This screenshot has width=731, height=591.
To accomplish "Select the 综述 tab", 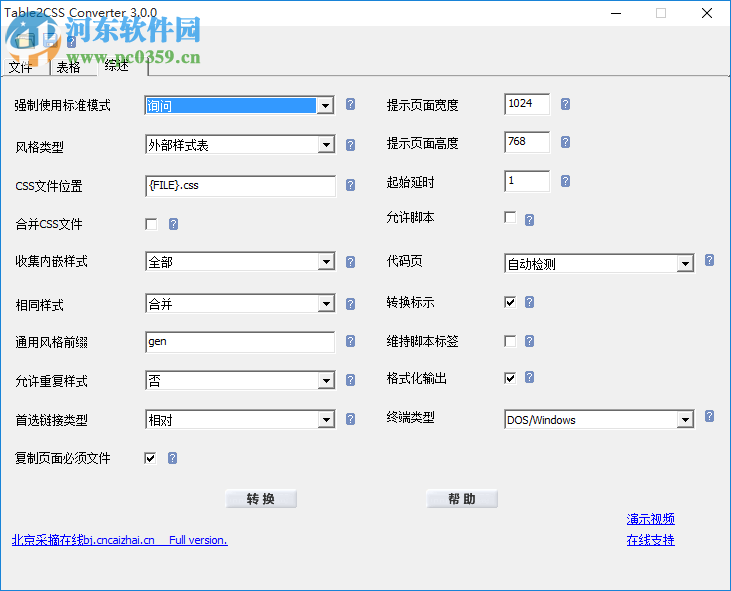I will [x=122, y=66].
